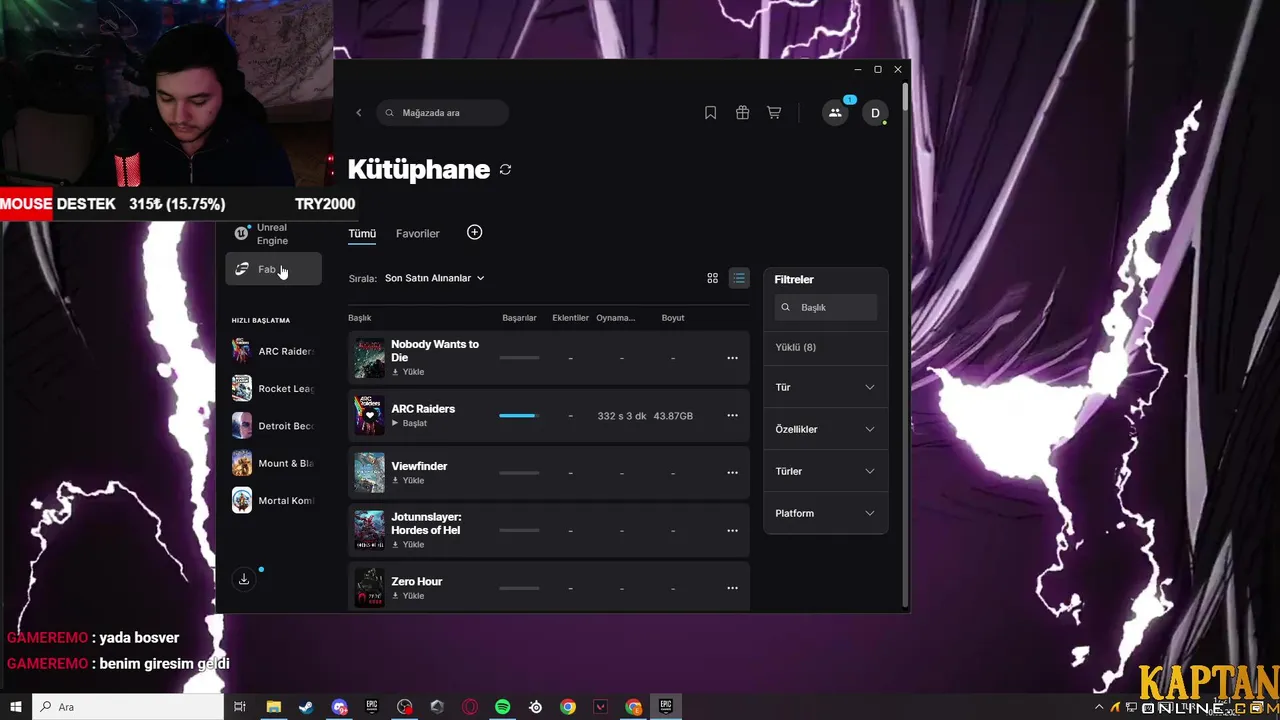Quick launch ARC Raiders from sidebar
Screen dimensions: 1280x720
tap(273, 351)
